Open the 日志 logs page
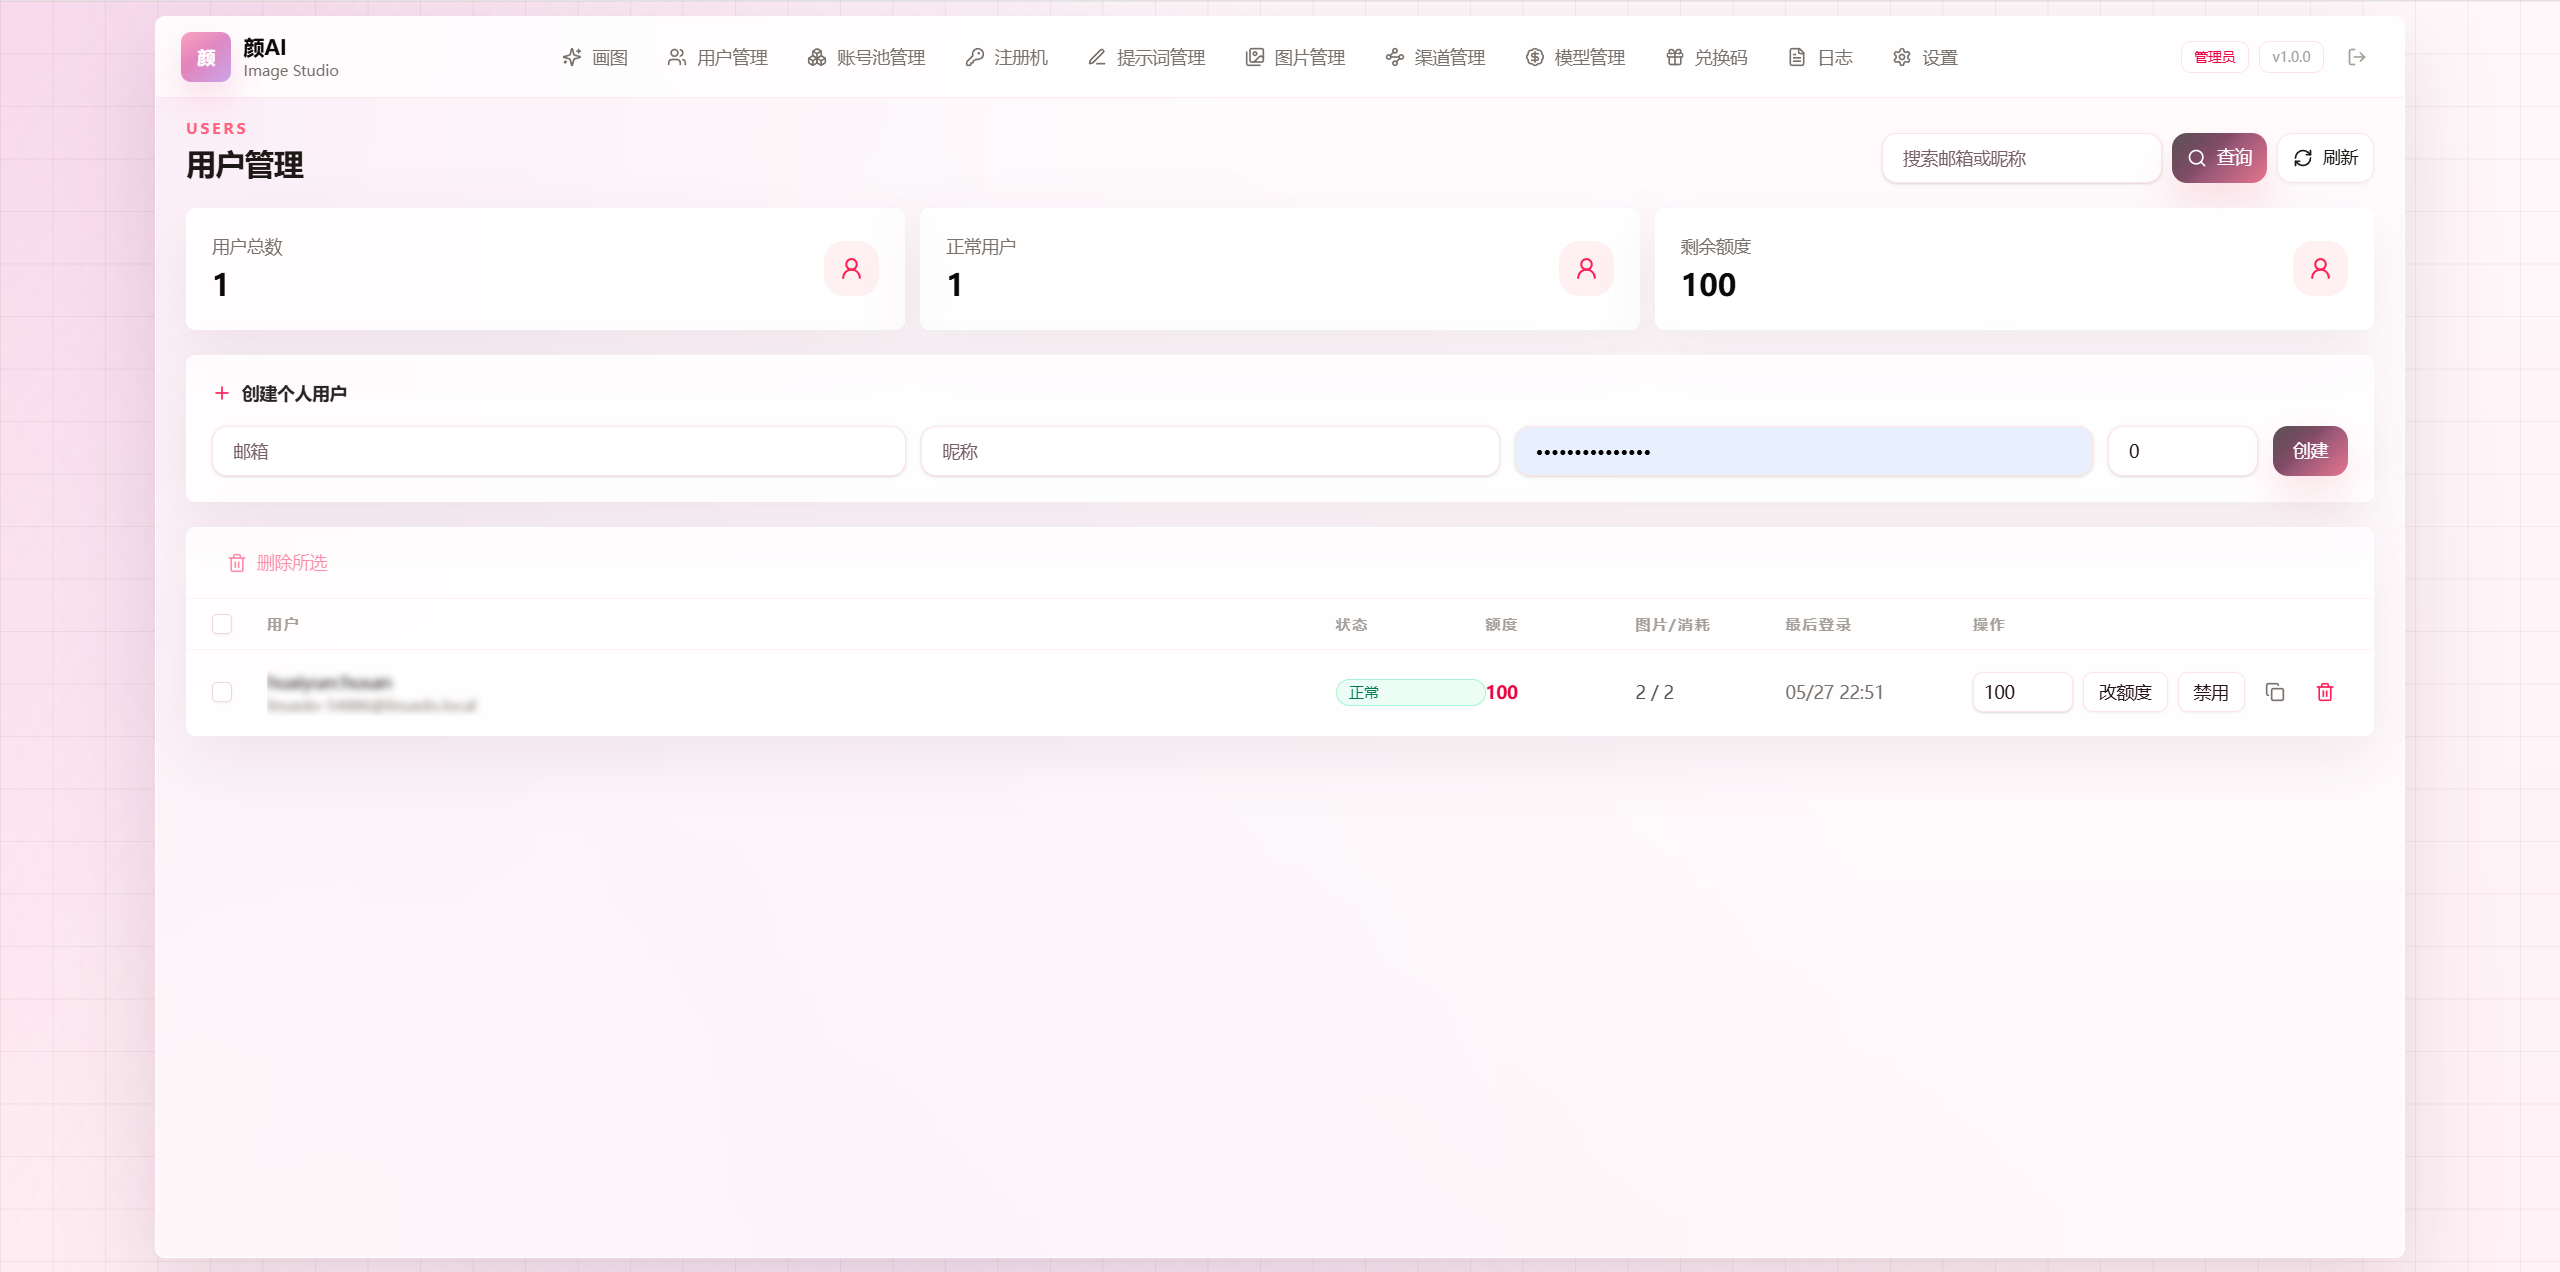2560x1272 pixels. [1821, 57]
